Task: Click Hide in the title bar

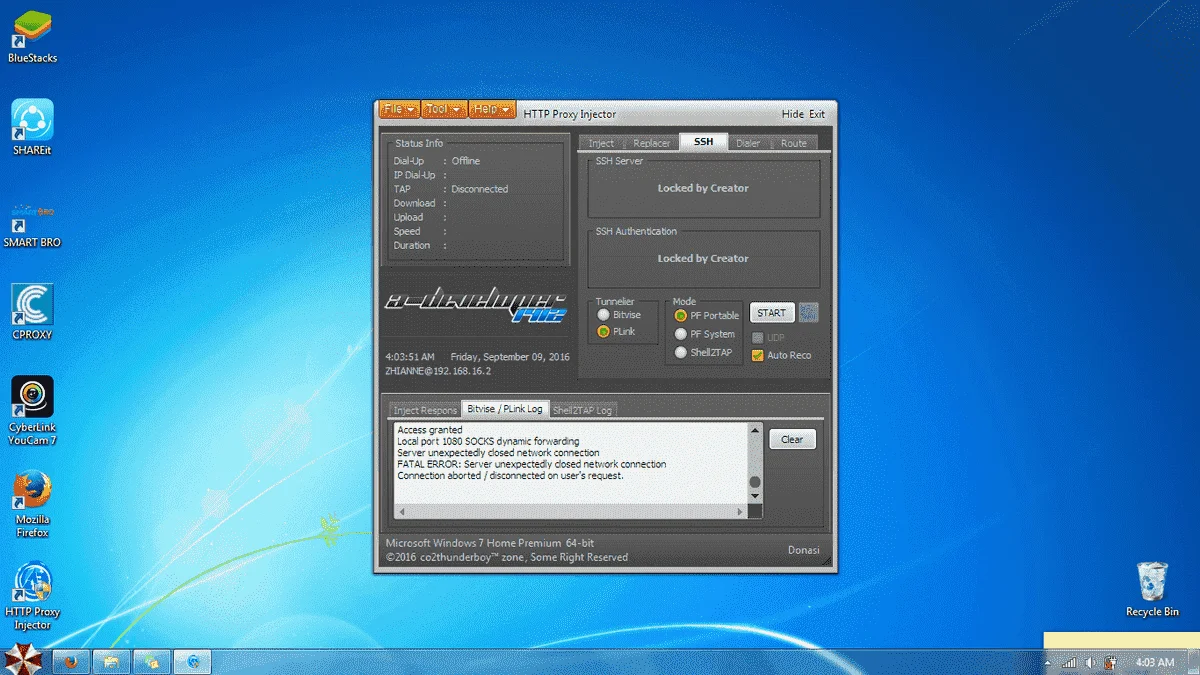Action: point(793,114)
